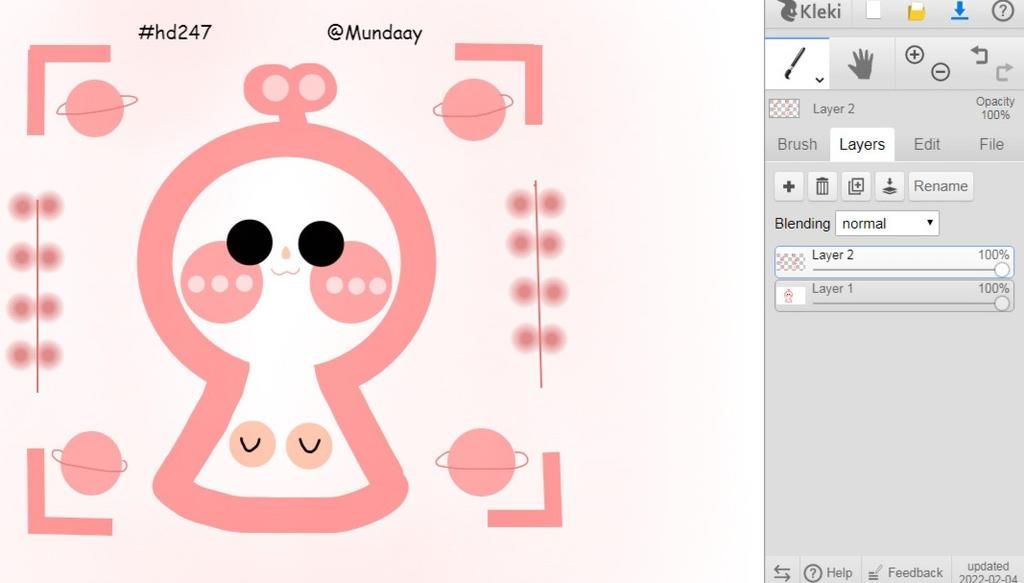This screenshot has width=1024, height=583.
Task: Click Layer 2 opacity slider handle
Action: [1002, 270]
